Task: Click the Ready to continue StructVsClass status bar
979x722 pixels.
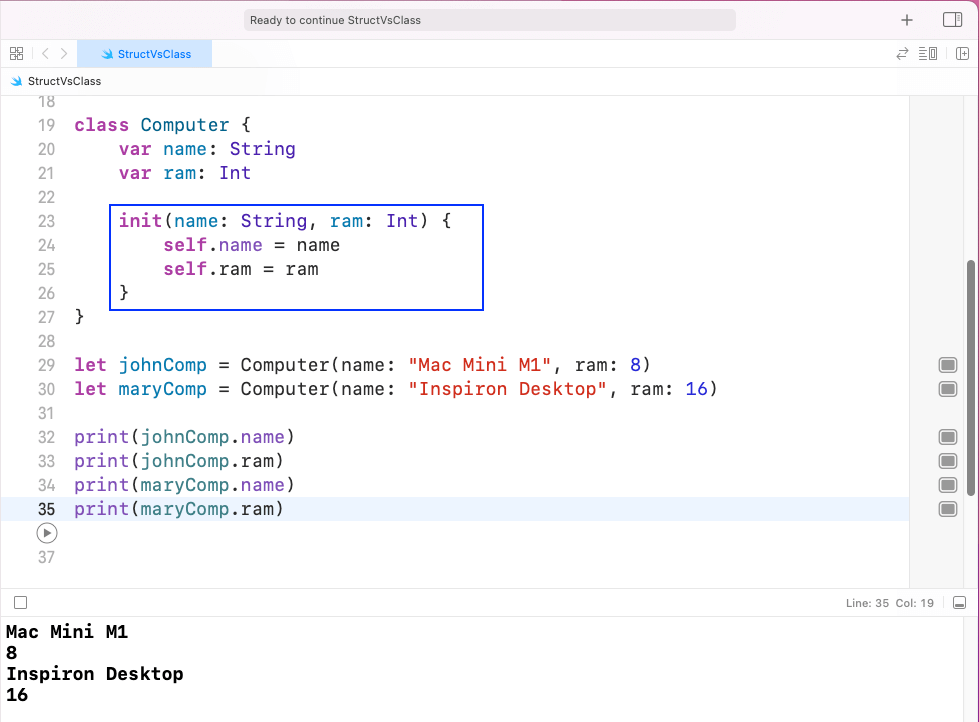Action: pyautogui.click(x=489, y=20)
